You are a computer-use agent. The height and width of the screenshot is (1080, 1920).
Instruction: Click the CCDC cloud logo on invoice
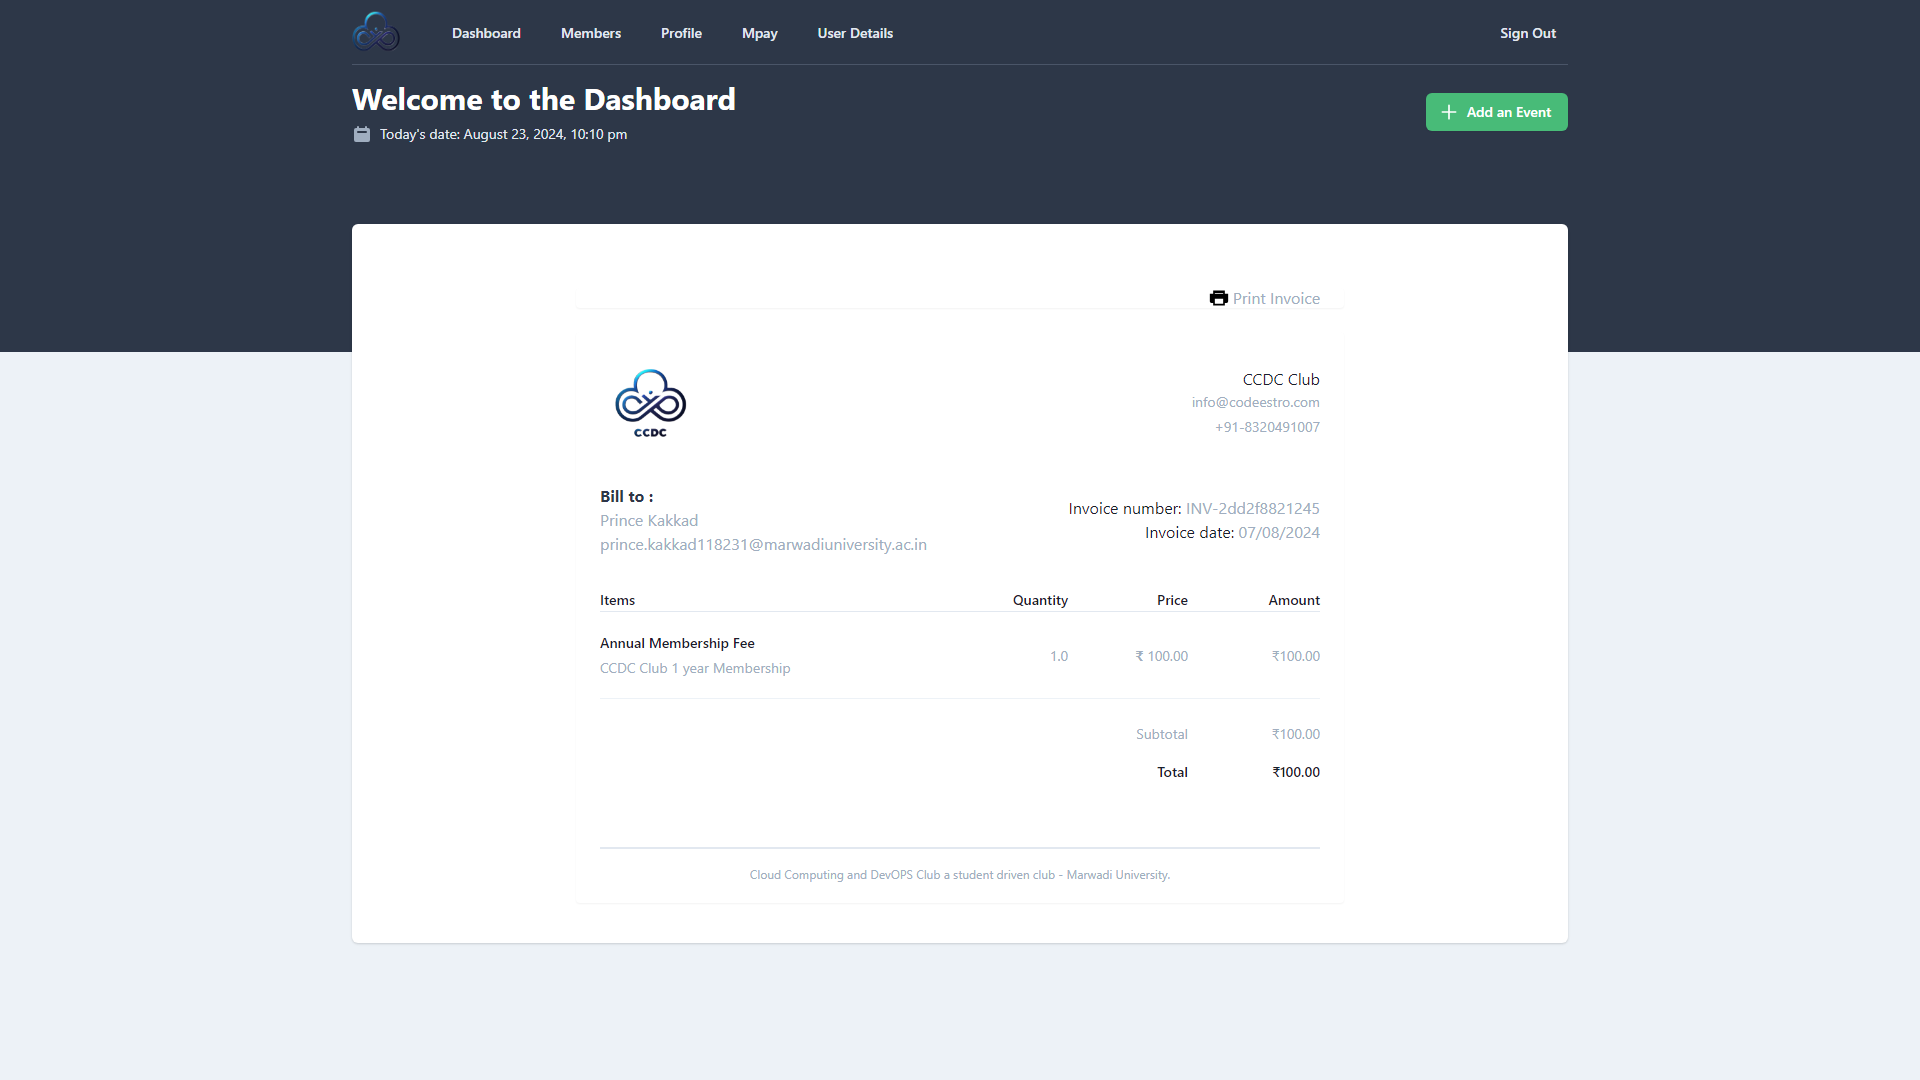650,402
